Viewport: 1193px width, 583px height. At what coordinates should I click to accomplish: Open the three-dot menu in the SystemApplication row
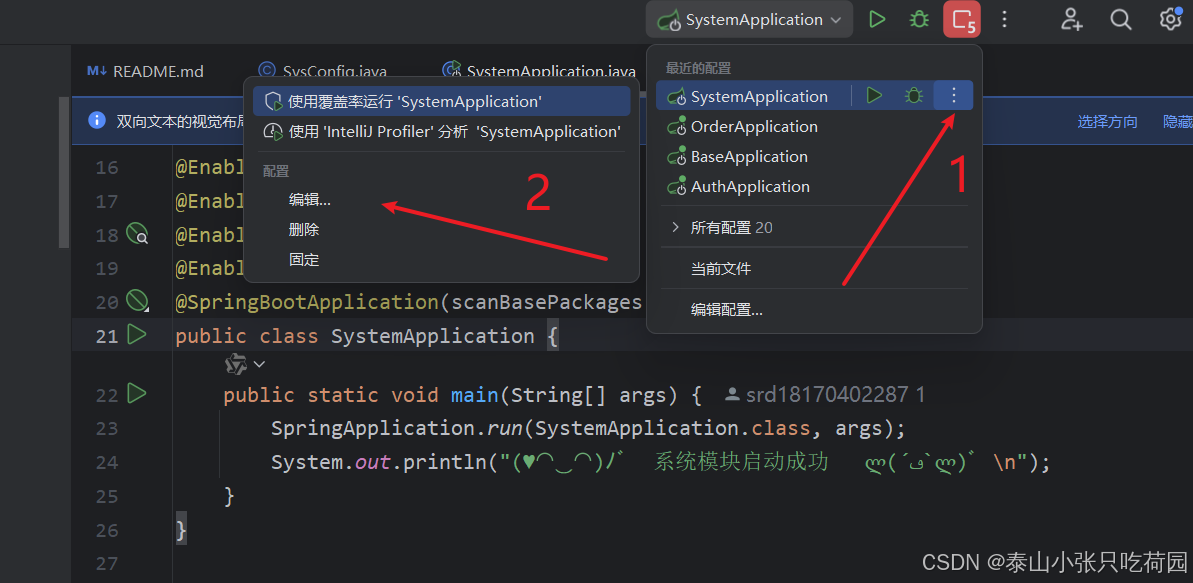(953, 96)
